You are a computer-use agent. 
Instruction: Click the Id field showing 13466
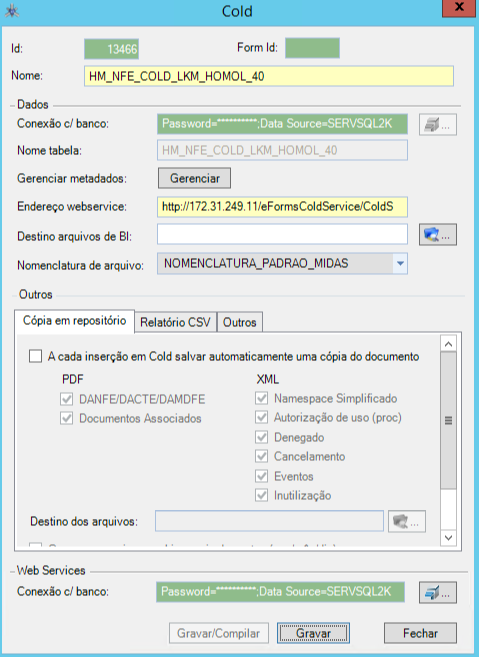click(x=111, y=49)
